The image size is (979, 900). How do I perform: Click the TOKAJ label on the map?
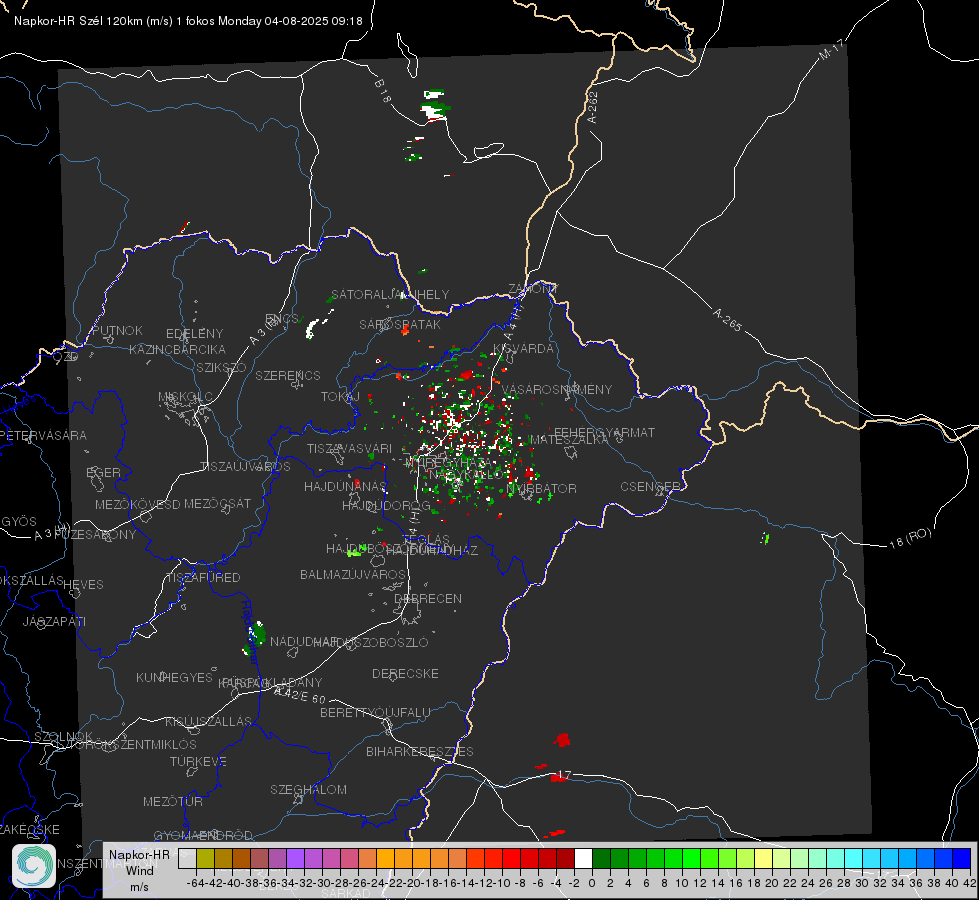pyautogui.click(x=340, y=397)
